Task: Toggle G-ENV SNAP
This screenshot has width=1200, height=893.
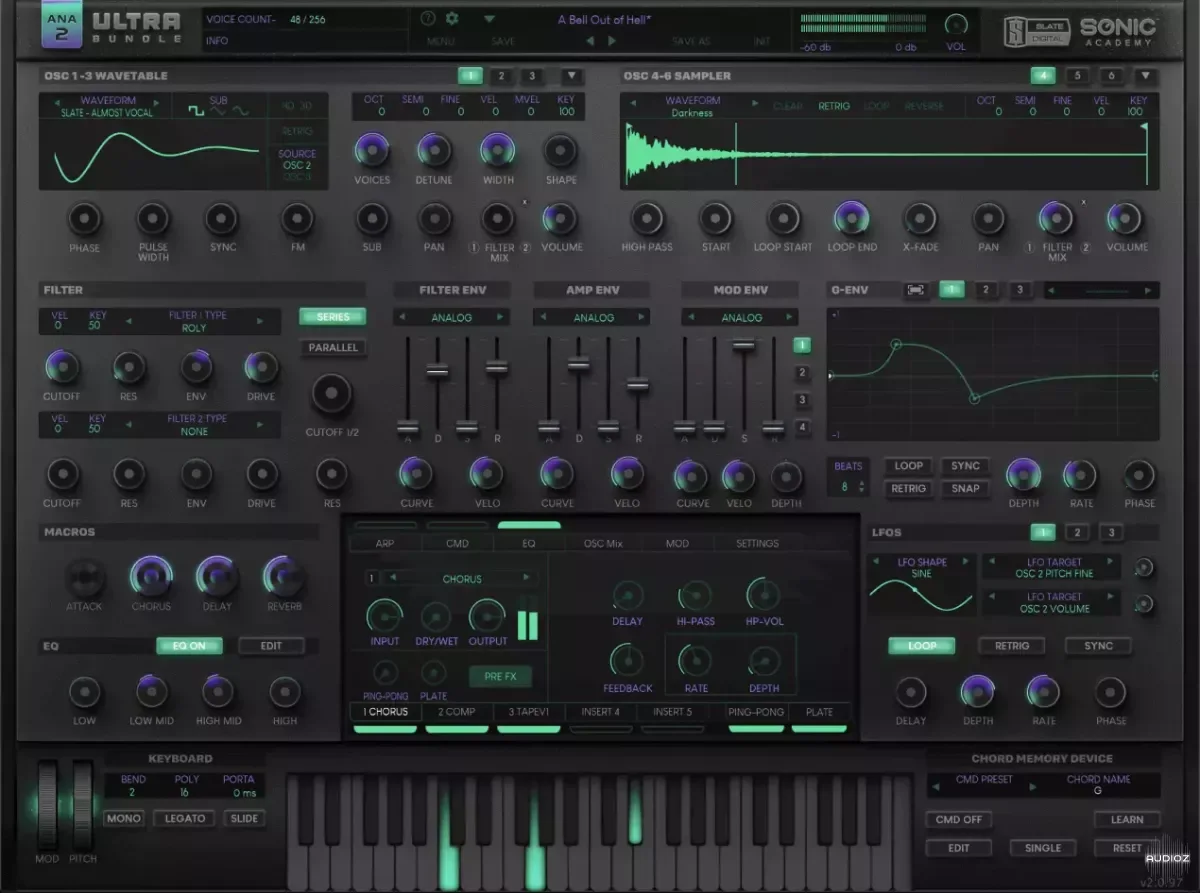Action: click(965, 489)
